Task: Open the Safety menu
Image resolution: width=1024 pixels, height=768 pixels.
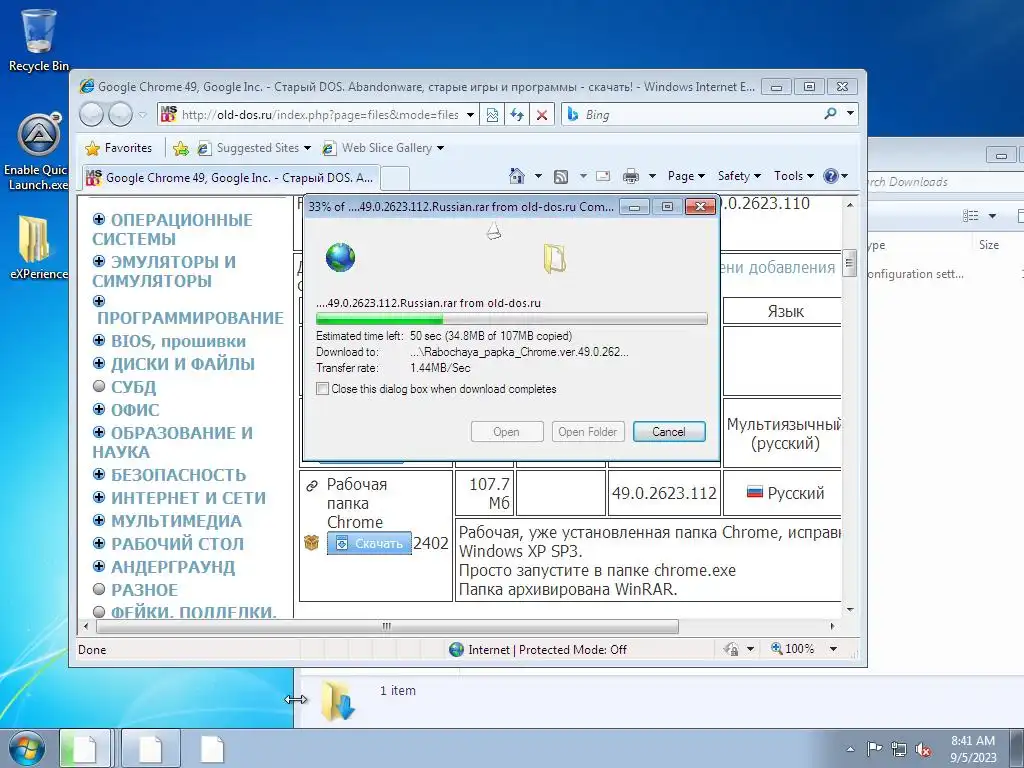Action: pos(739,176)
